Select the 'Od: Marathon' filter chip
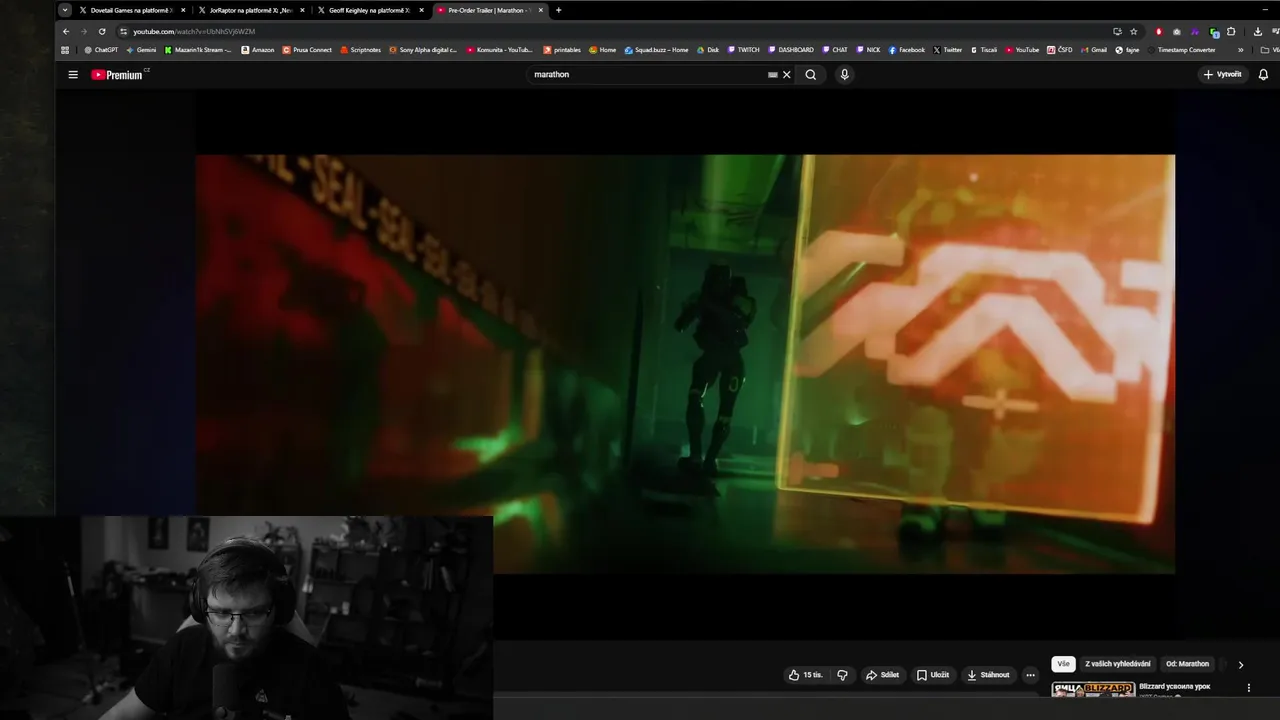1280x720 pixels. pyautogui.click(x=1187, y=664)
